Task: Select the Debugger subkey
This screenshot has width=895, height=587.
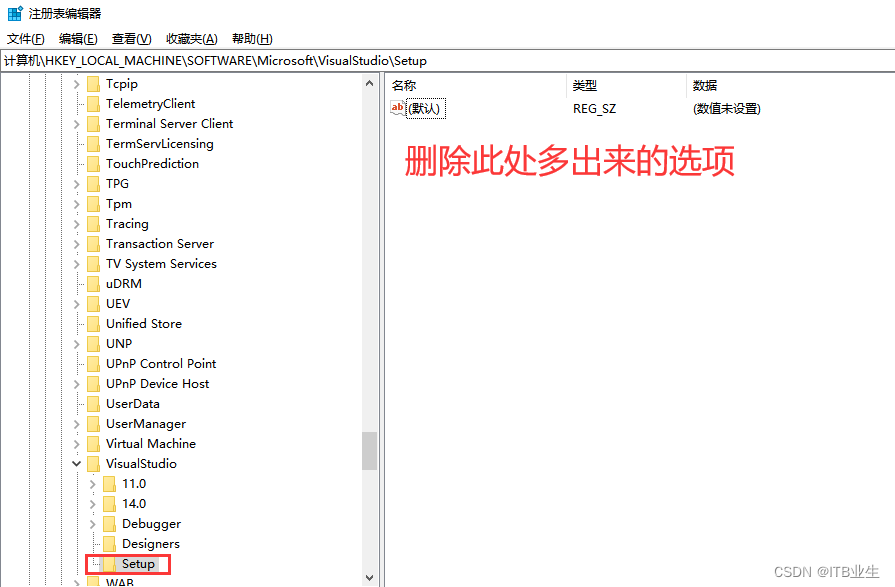Action: (151, 524)
